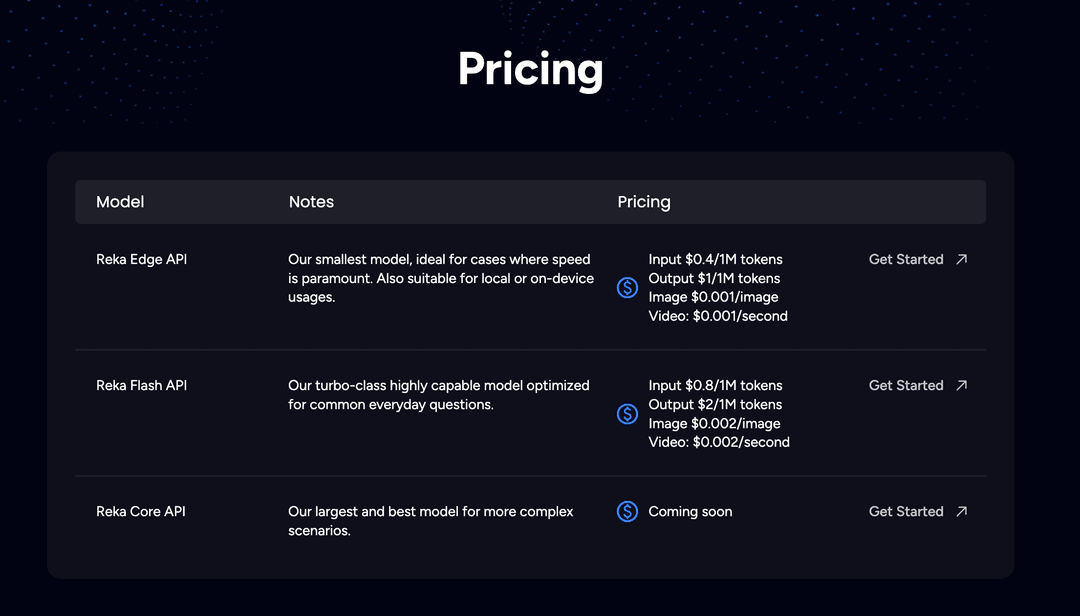Click the Coming soon pricing text

[690, 511]
